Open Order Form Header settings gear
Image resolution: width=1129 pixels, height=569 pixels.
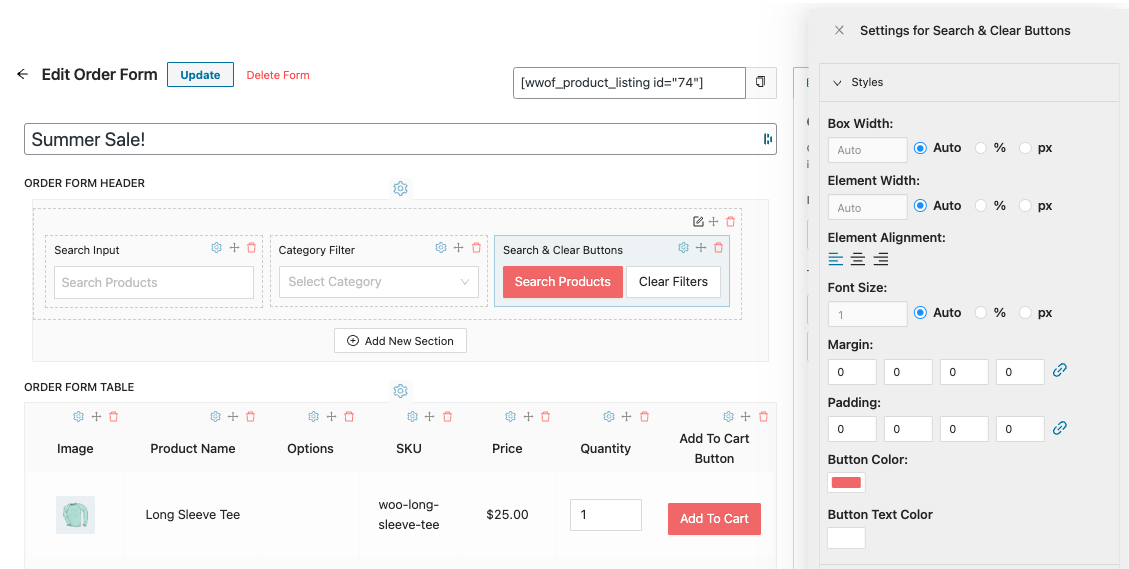[x=400, y=188]
